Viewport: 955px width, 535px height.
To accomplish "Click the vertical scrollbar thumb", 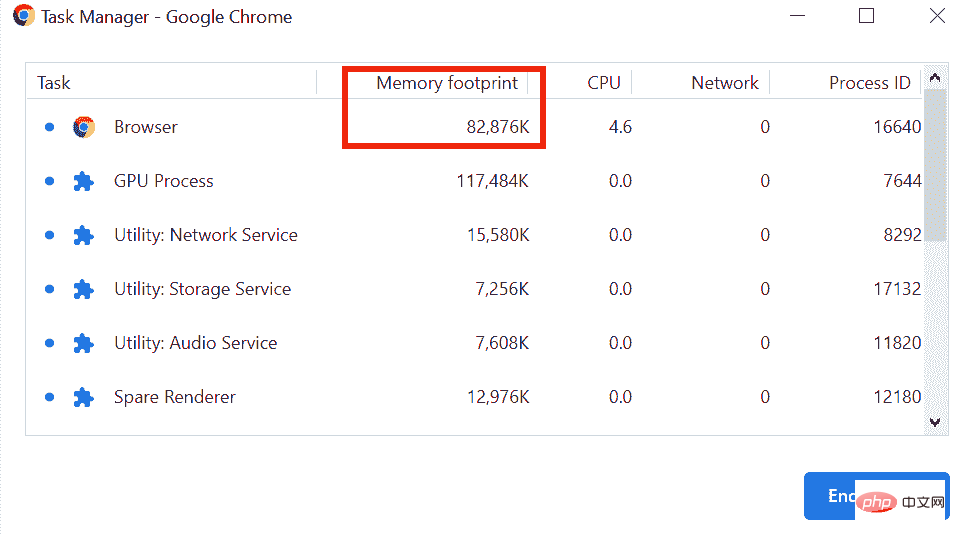I will pyautogui.click(x=934, y=165).
